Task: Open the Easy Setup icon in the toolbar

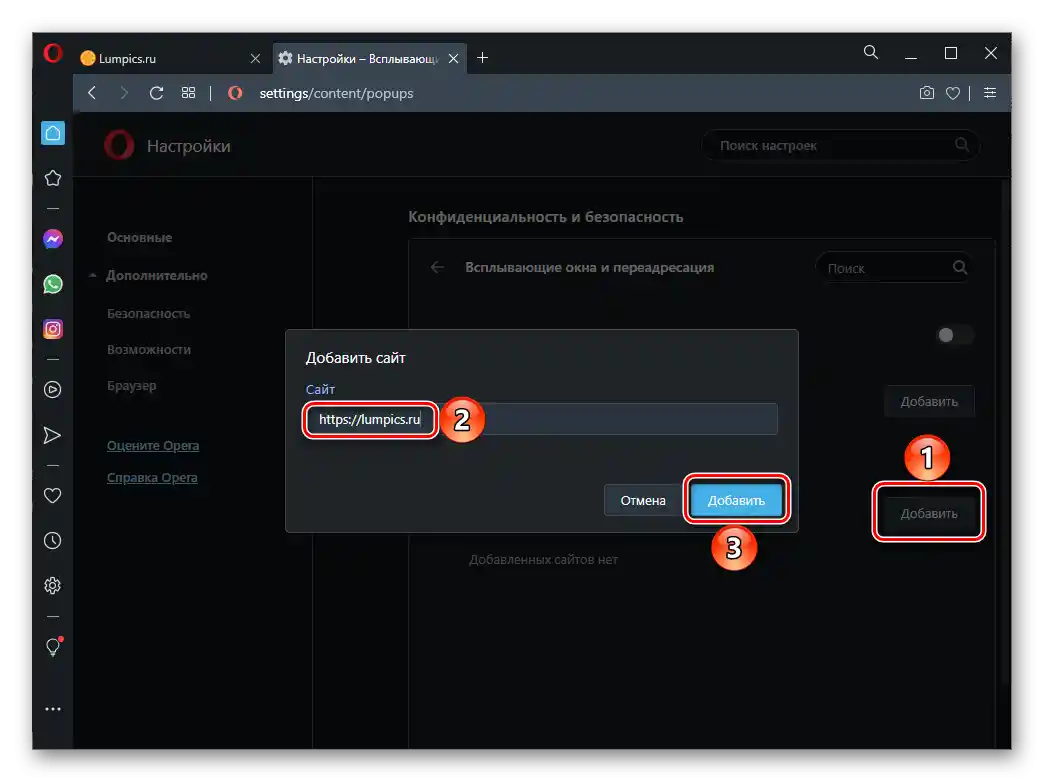Action: (990, 93)
